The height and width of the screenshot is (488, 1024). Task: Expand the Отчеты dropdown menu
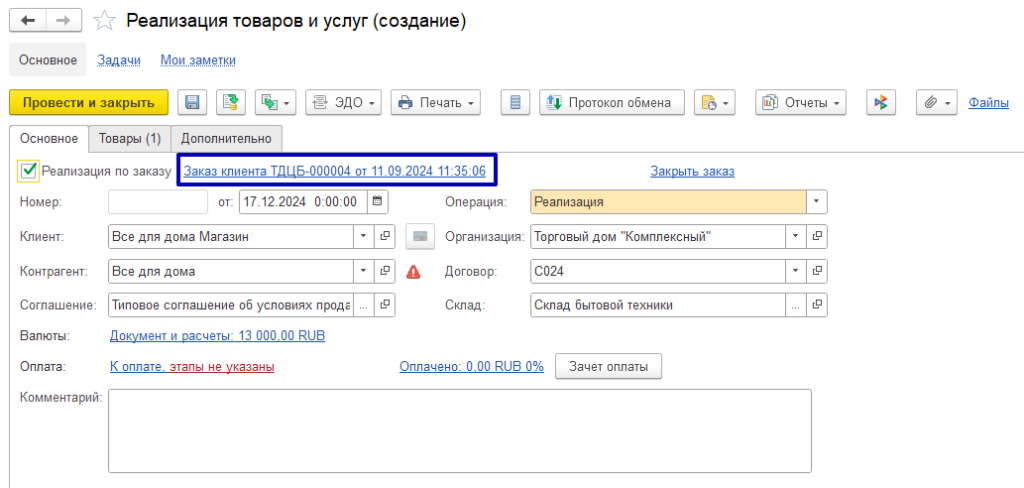pyautogui.click(x=801, y=102)
